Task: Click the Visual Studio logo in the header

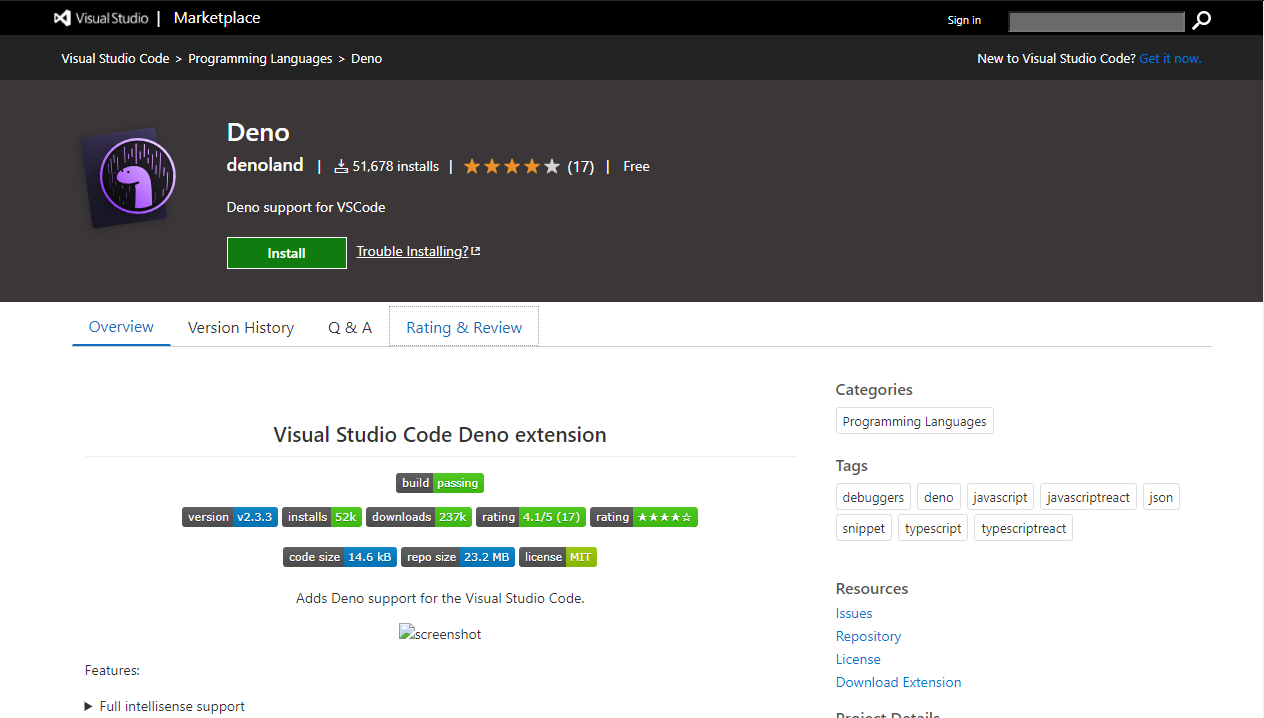Action: [60, 17]
